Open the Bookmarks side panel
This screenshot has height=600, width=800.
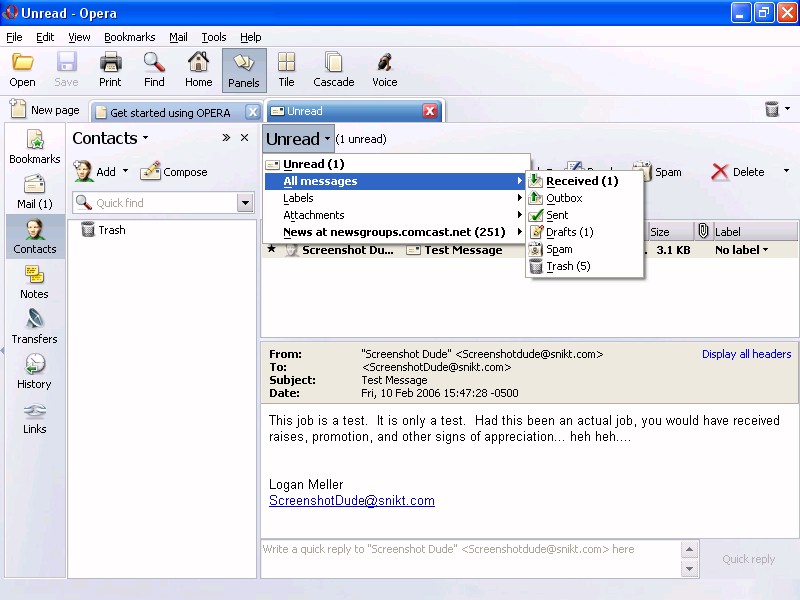coord(35,147)
